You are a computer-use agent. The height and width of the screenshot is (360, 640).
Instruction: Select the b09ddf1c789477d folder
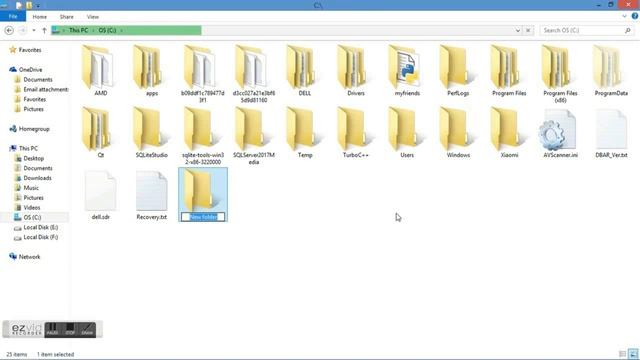pos(203,73)
